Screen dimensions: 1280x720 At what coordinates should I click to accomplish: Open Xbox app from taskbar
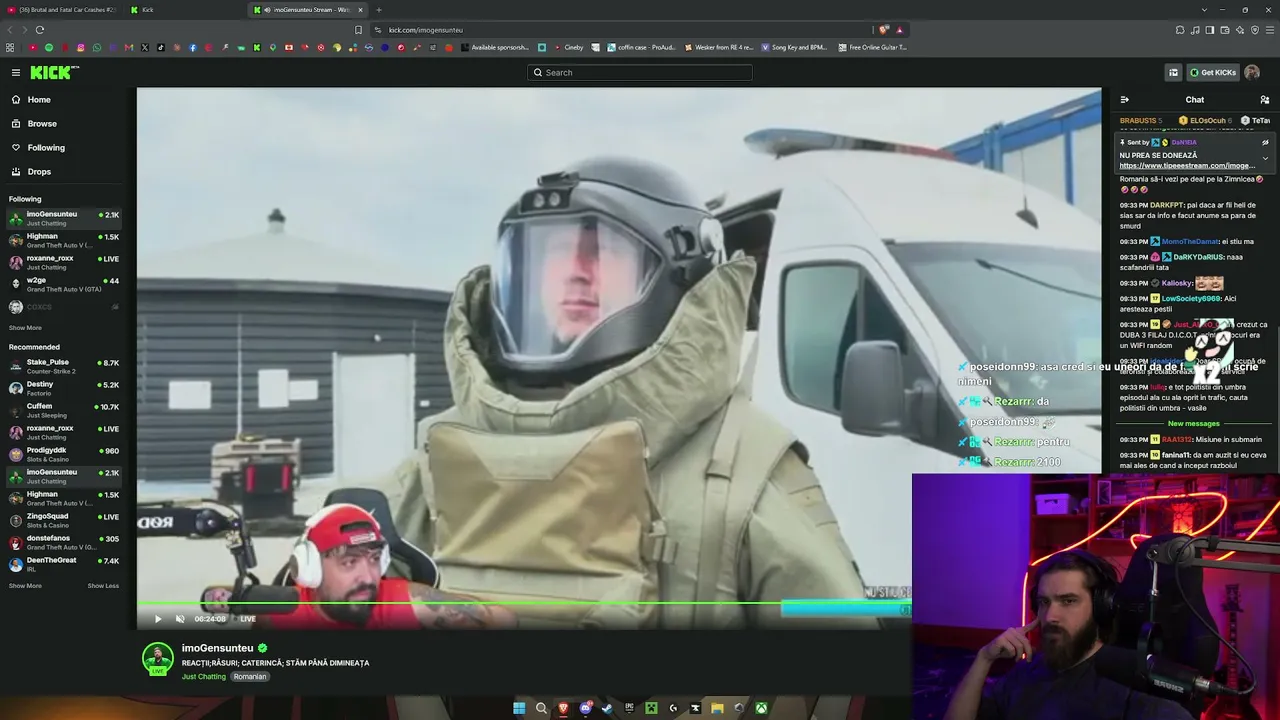click(761, 708)
